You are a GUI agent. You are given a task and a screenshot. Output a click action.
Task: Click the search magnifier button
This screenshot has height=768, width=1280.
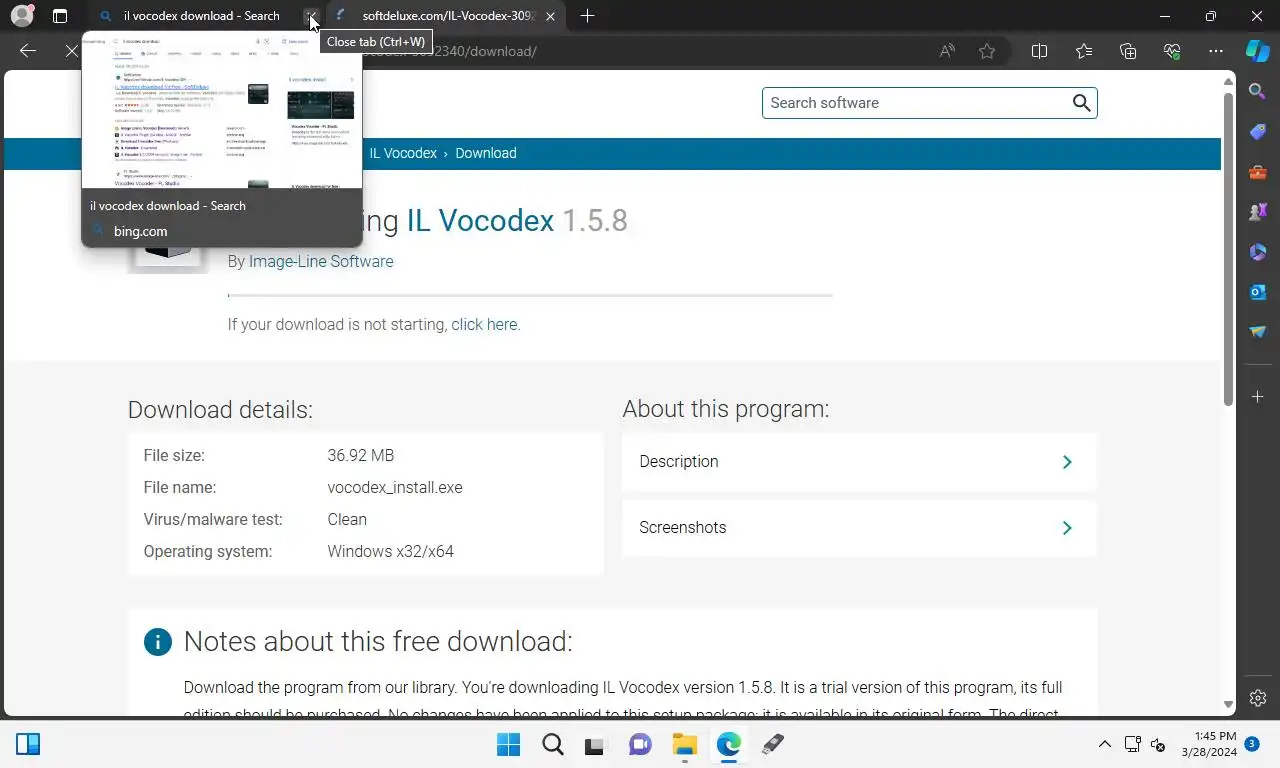tap(1081, 103)
